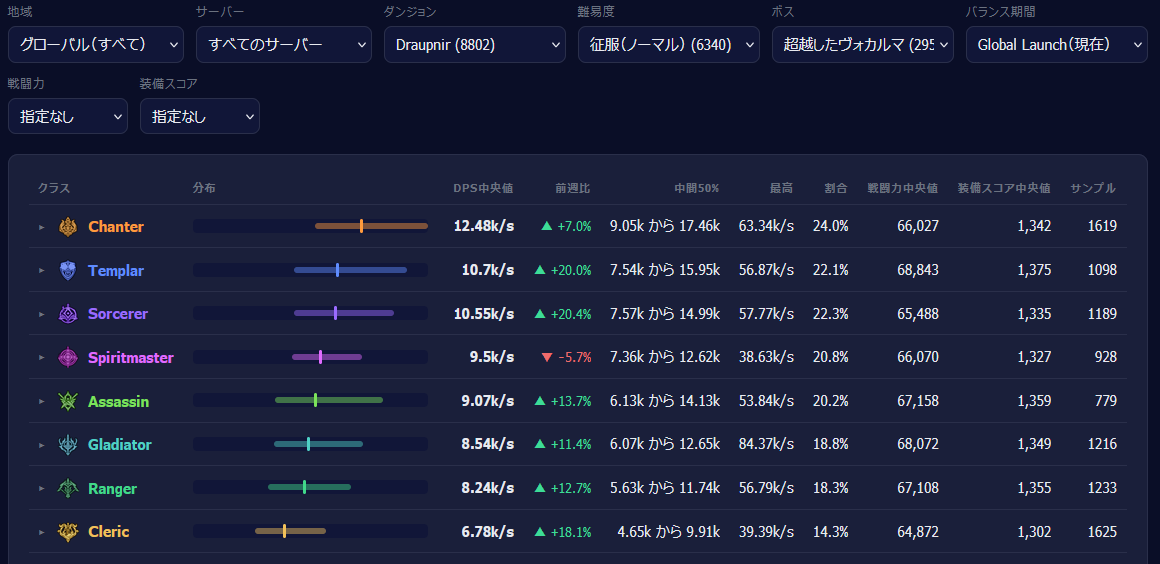Click the Templar class icon

coord(67,270)
